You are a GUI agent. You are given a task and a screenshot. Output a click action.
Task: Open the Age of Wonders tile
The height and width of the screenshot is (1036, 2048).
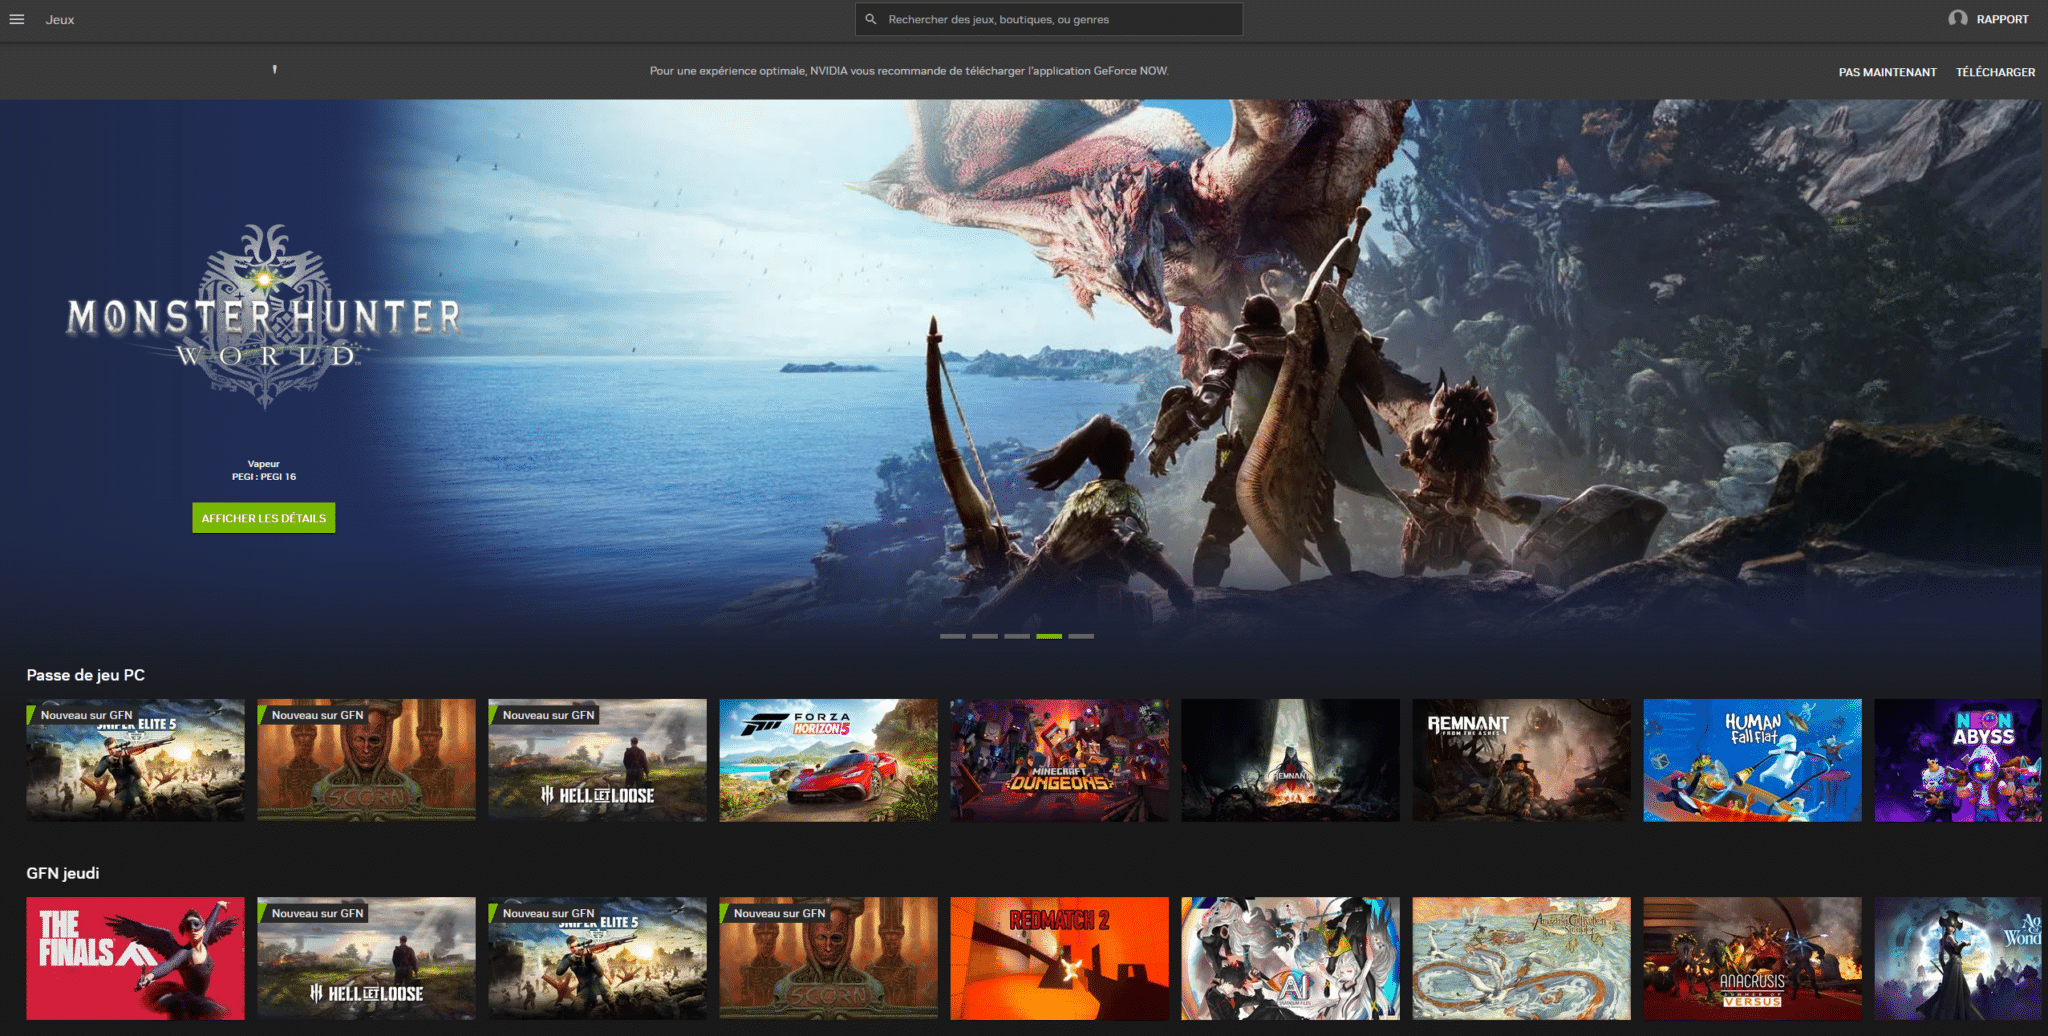1958,958
